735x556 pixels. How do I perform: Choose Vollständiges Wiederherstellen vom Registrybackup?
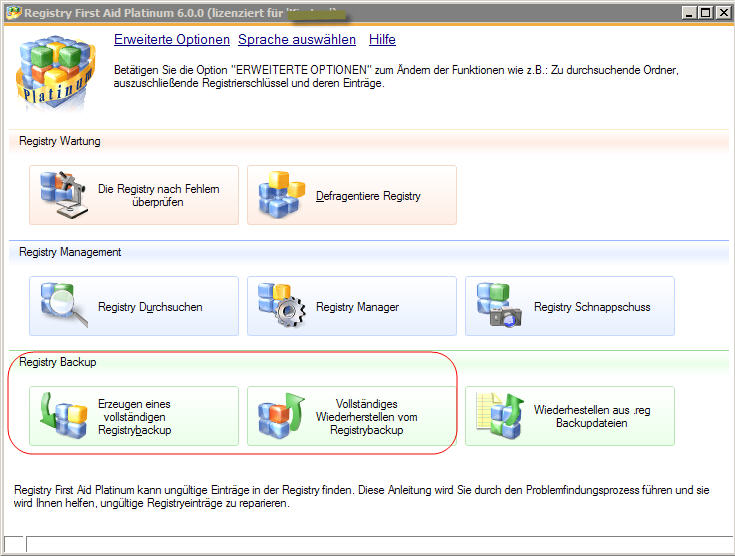(x=352, y=416)
